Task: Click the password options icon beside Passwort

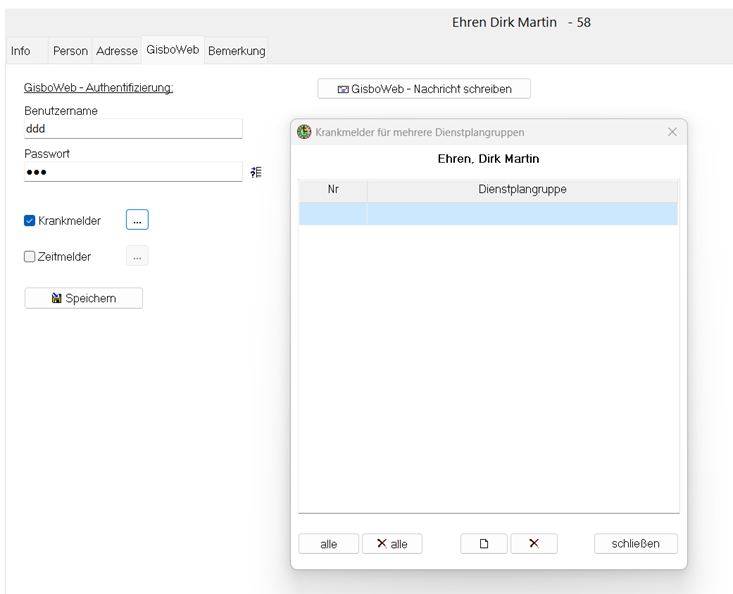Action: click(x=256, y=172)
